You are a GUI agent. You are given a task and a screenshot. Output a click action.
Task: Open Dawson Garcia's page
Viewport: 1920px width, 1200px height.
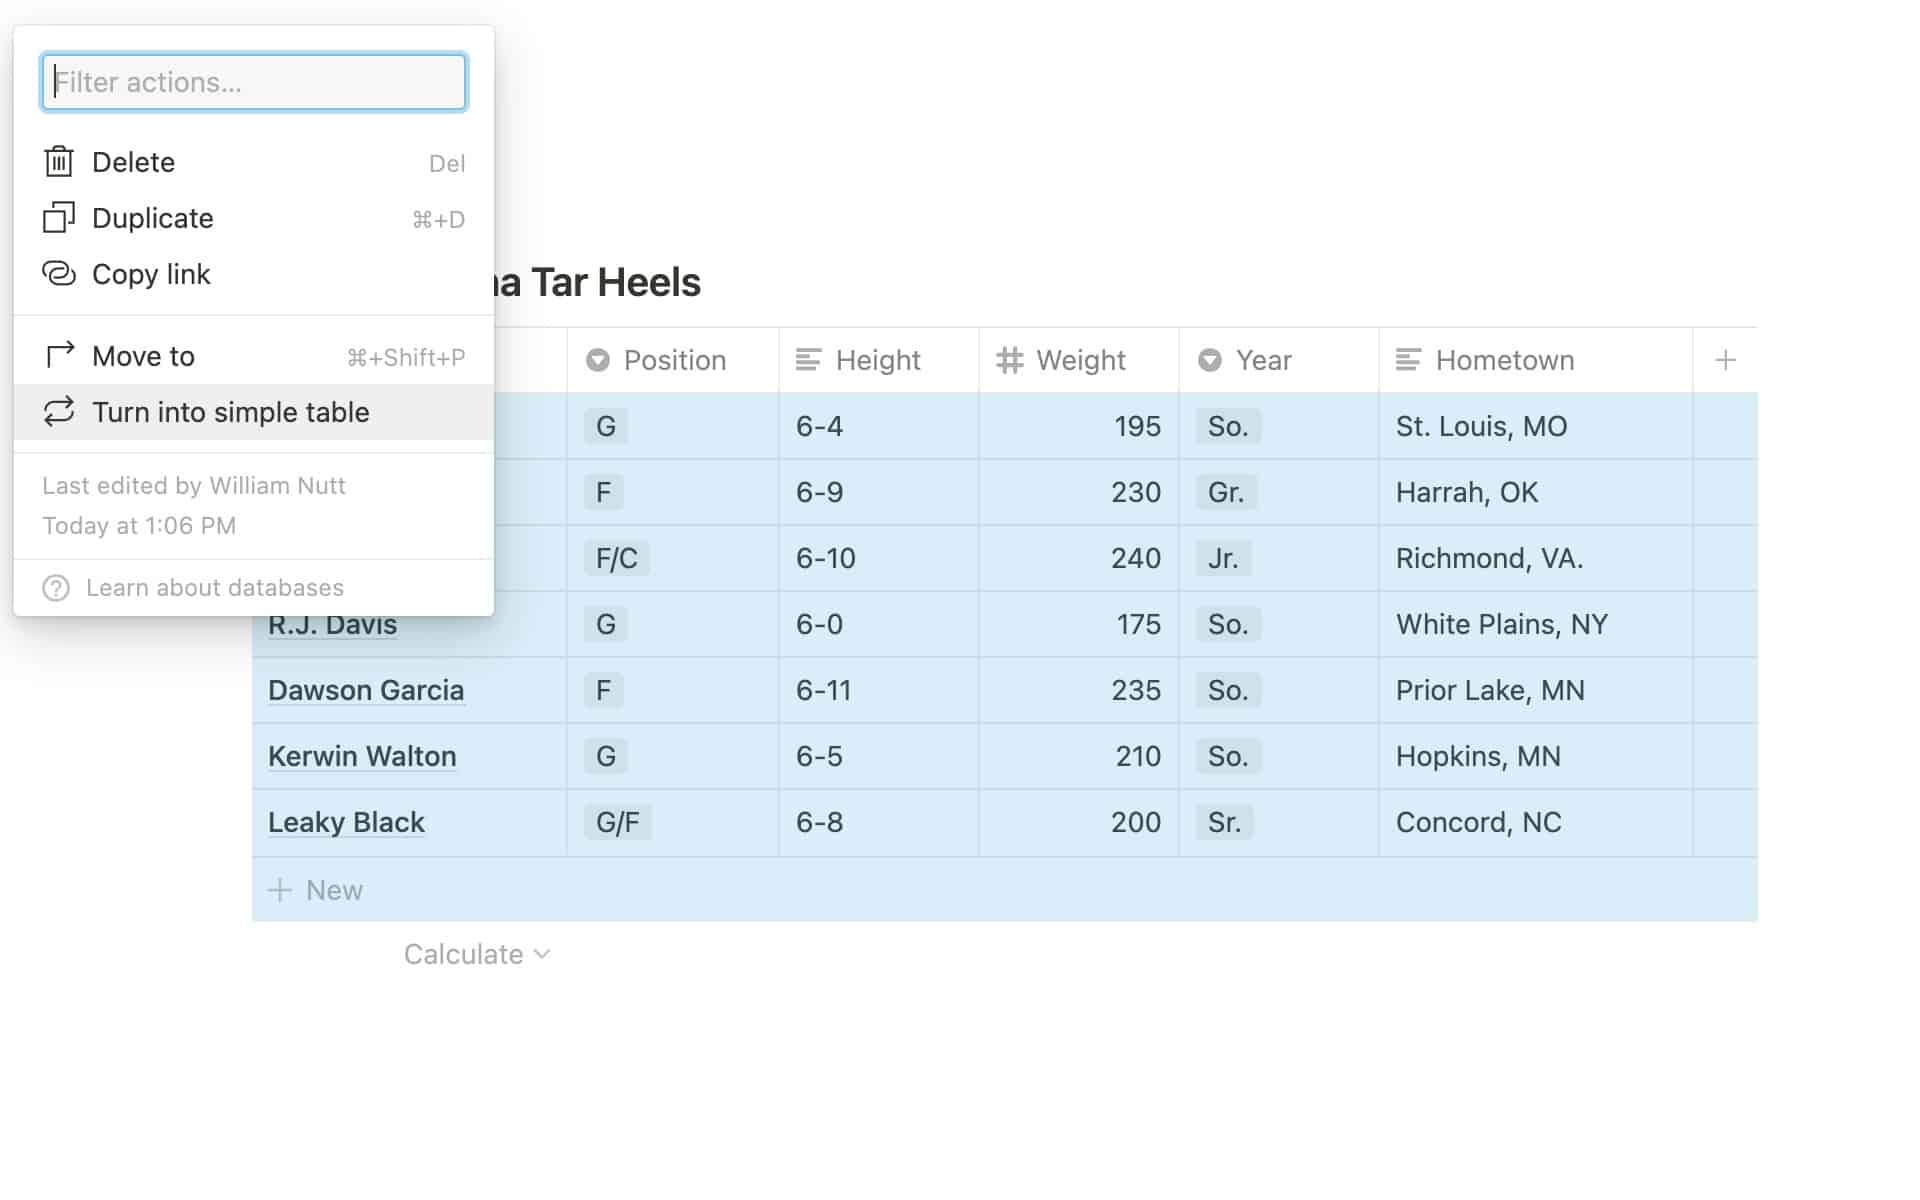366,690
